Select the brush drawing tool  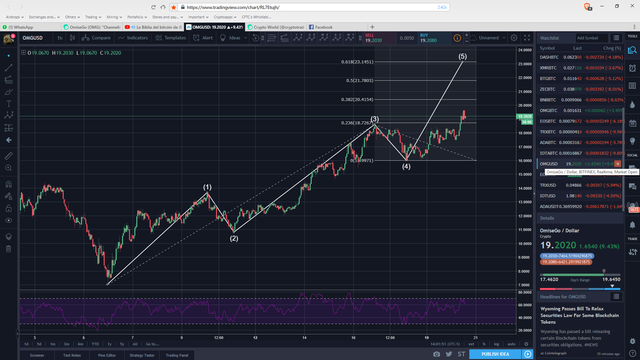[9, 92]
